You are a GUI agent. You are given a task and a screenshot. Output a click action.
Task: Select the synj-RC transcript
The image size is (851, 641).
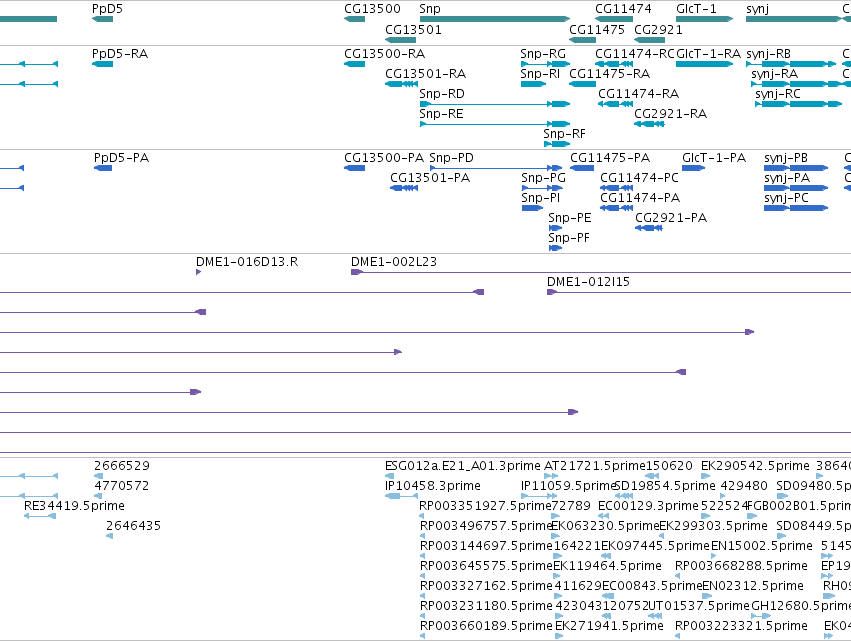[x=798, y=104]
